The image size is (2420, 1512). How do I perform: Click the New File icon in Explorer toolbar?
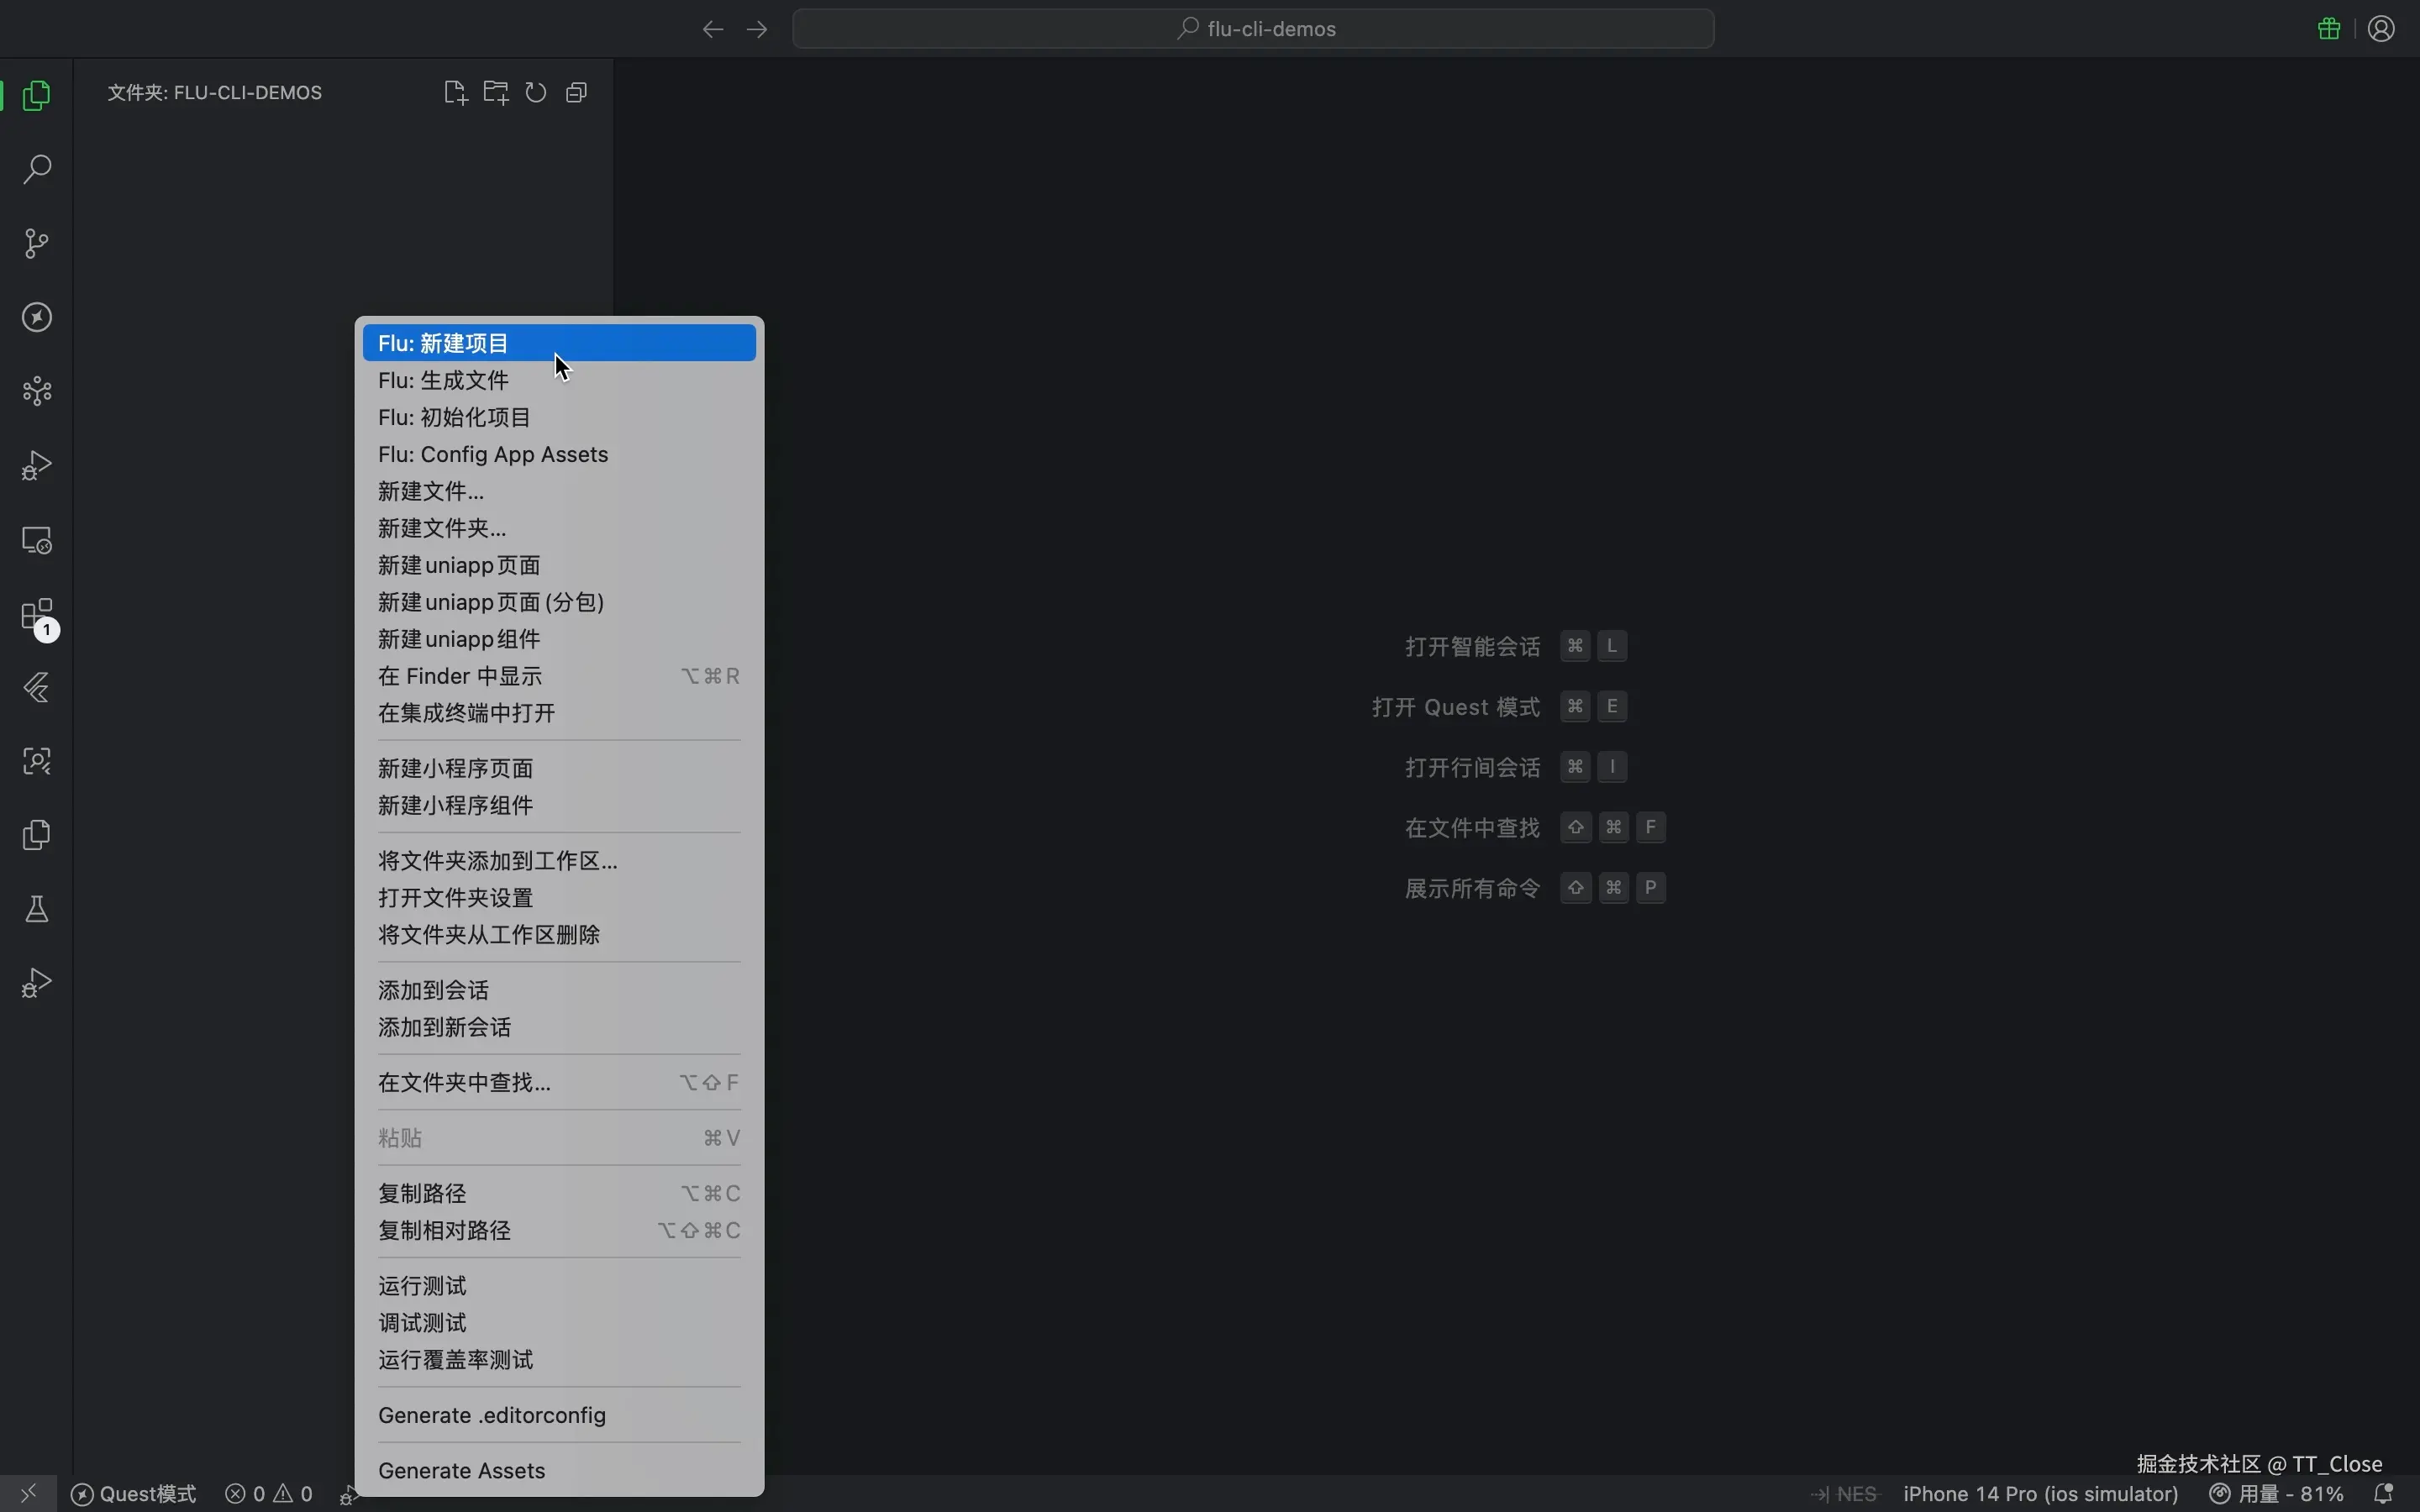coord(455,92)
